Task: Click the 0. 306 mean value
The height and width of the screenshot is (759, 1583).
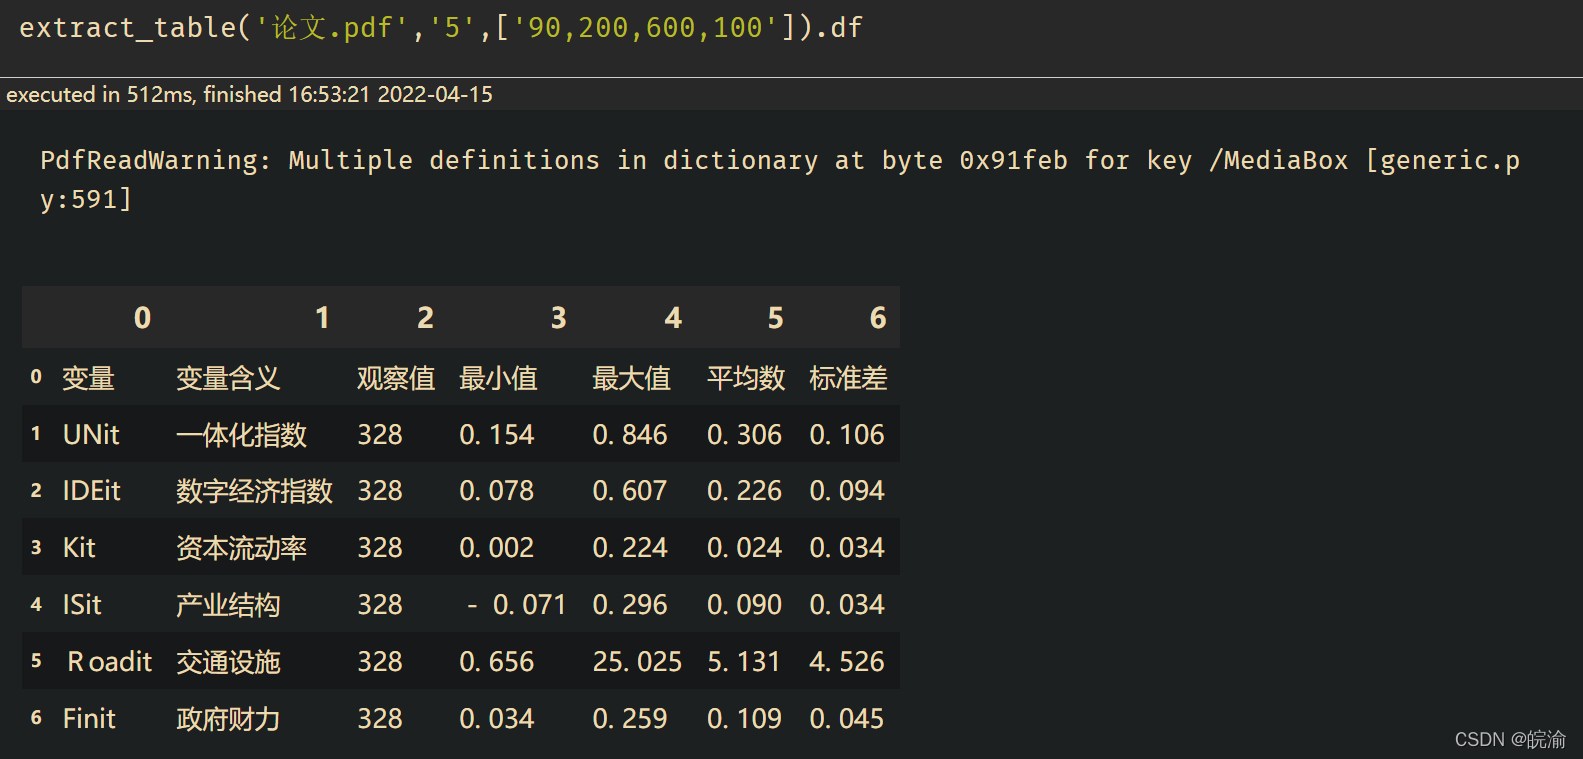Action: coord(744,434)
